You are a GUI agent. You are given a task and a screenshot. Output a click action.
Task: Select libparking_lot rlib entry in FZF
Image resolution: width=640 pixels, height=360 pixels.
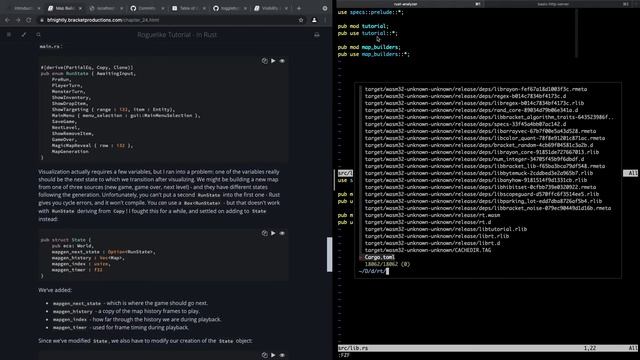pos(483,201)
